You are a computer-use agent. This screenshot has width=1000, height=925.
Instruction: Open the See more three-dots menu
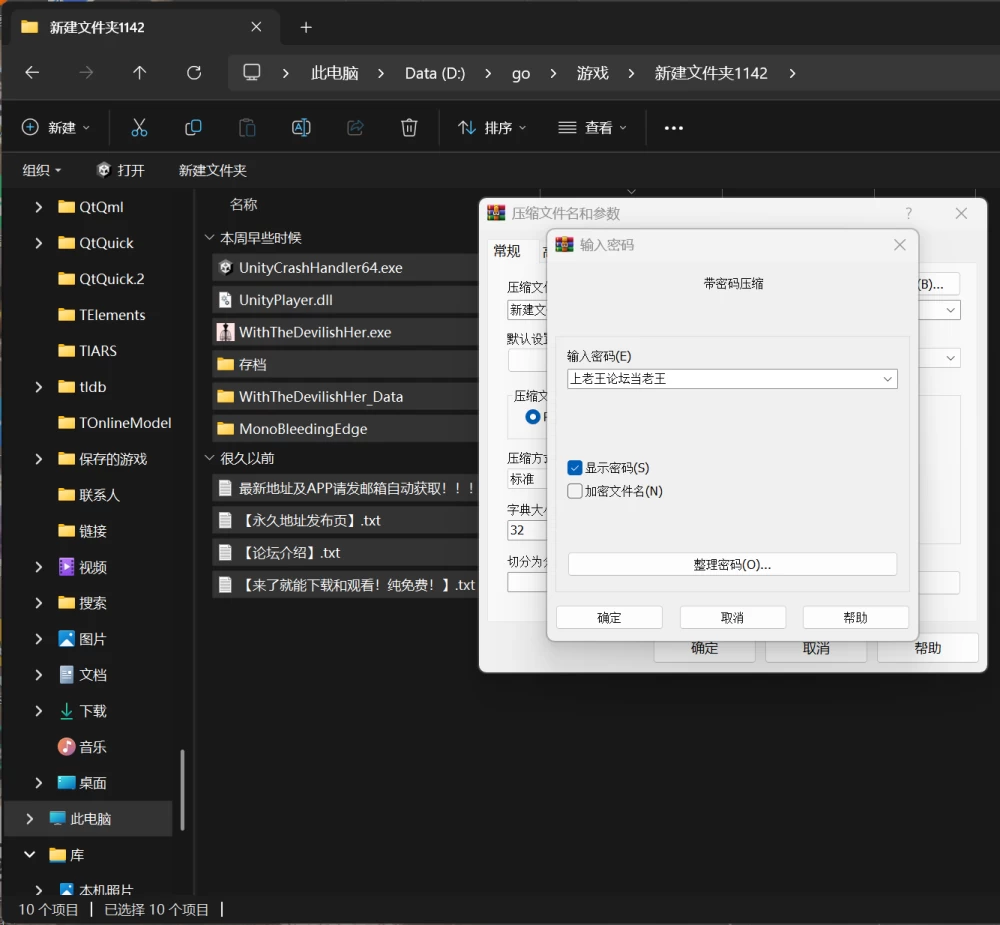click(x=673, y=128)
